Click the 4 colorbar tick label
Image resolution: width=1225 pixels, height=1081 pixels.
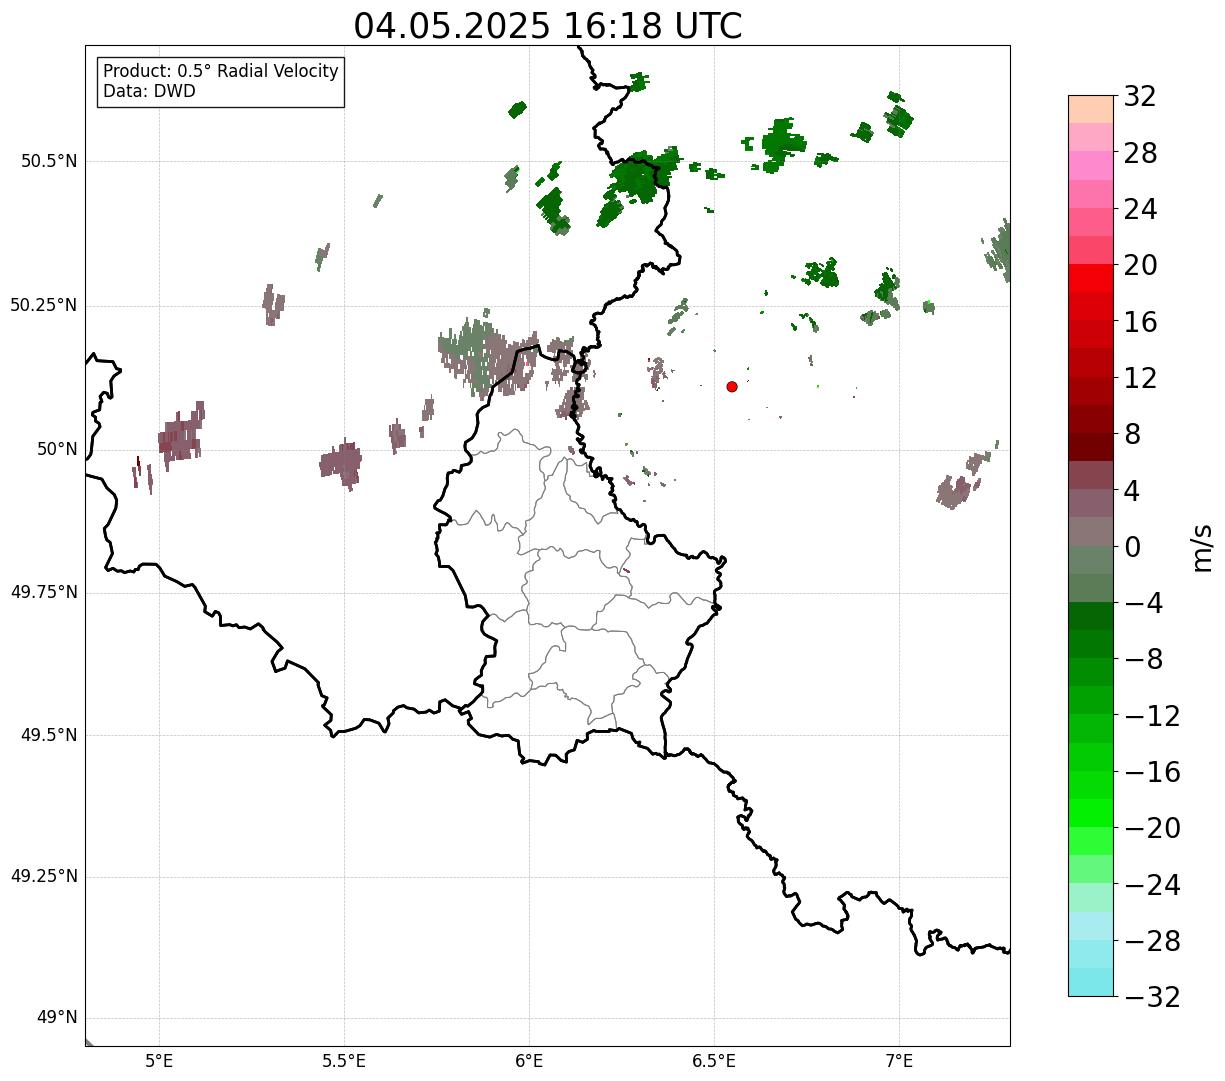click(1132, 491)
